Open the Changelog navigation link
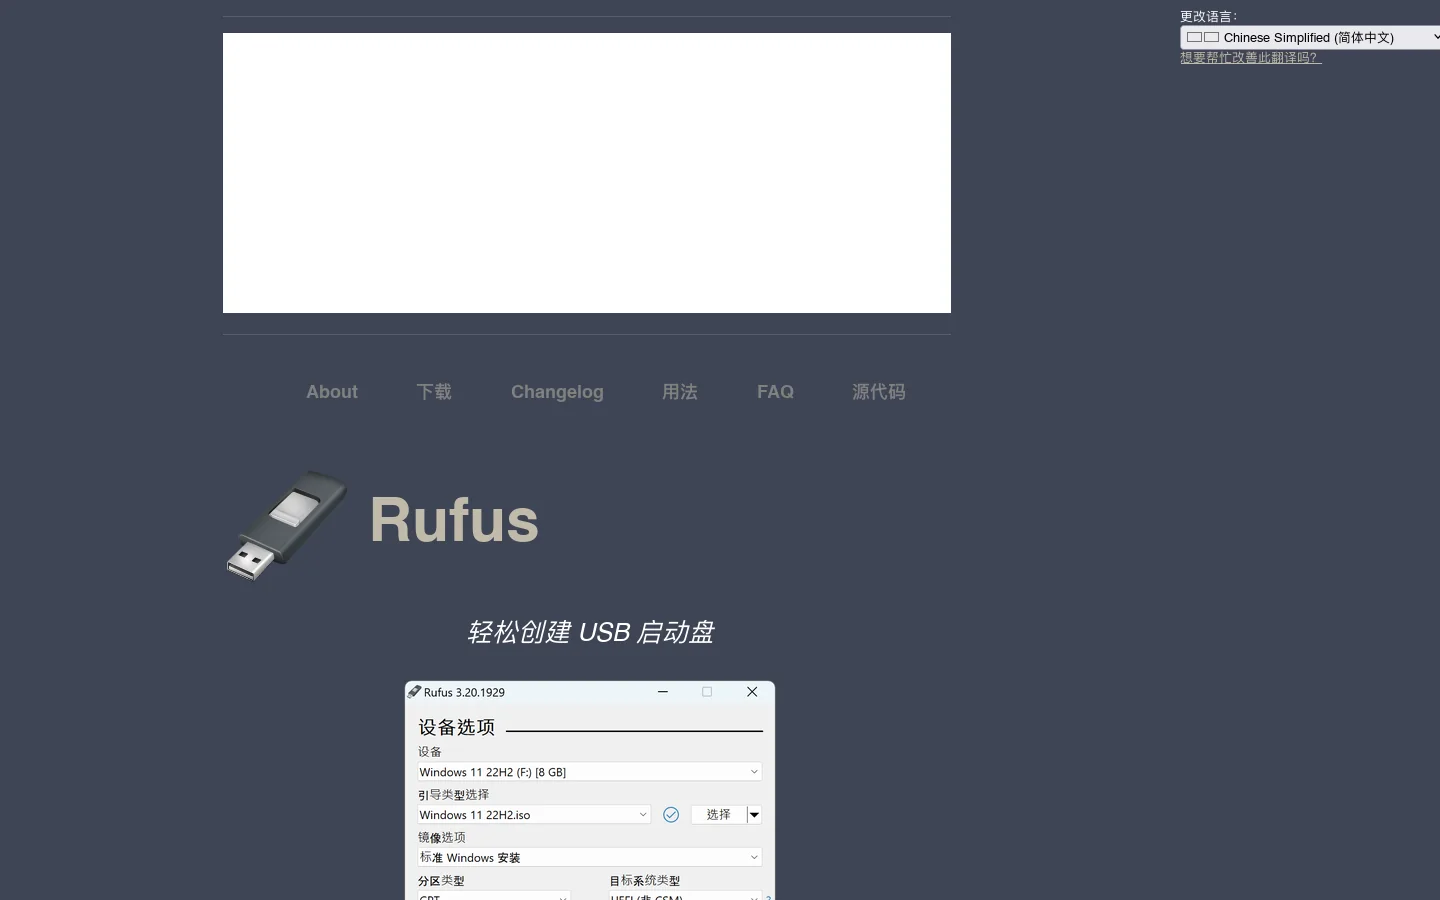 (x=557, y=392)
